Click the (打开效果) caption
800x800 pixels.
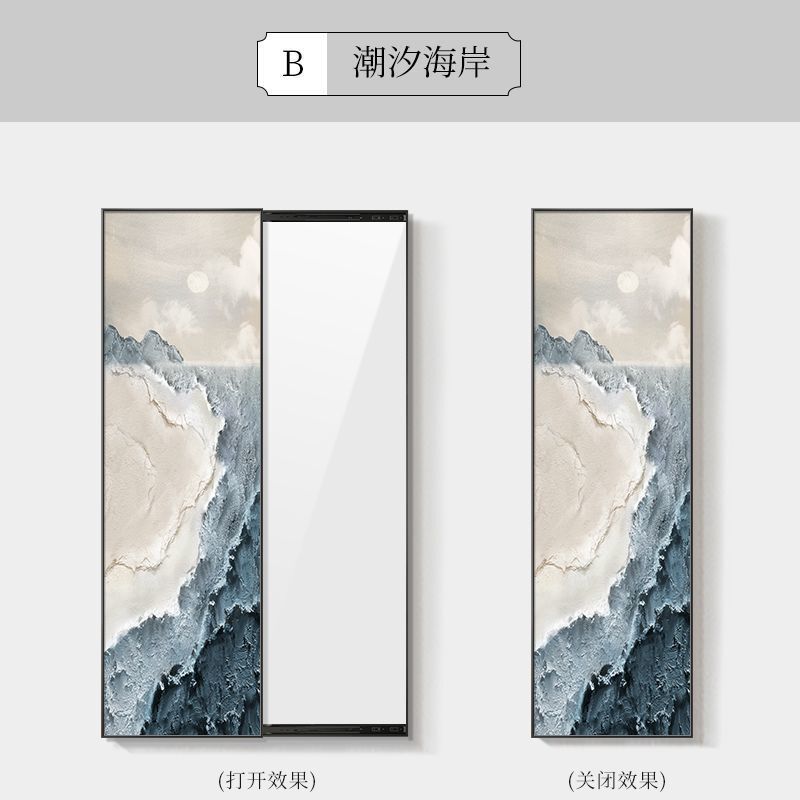(x=267, y=781)
